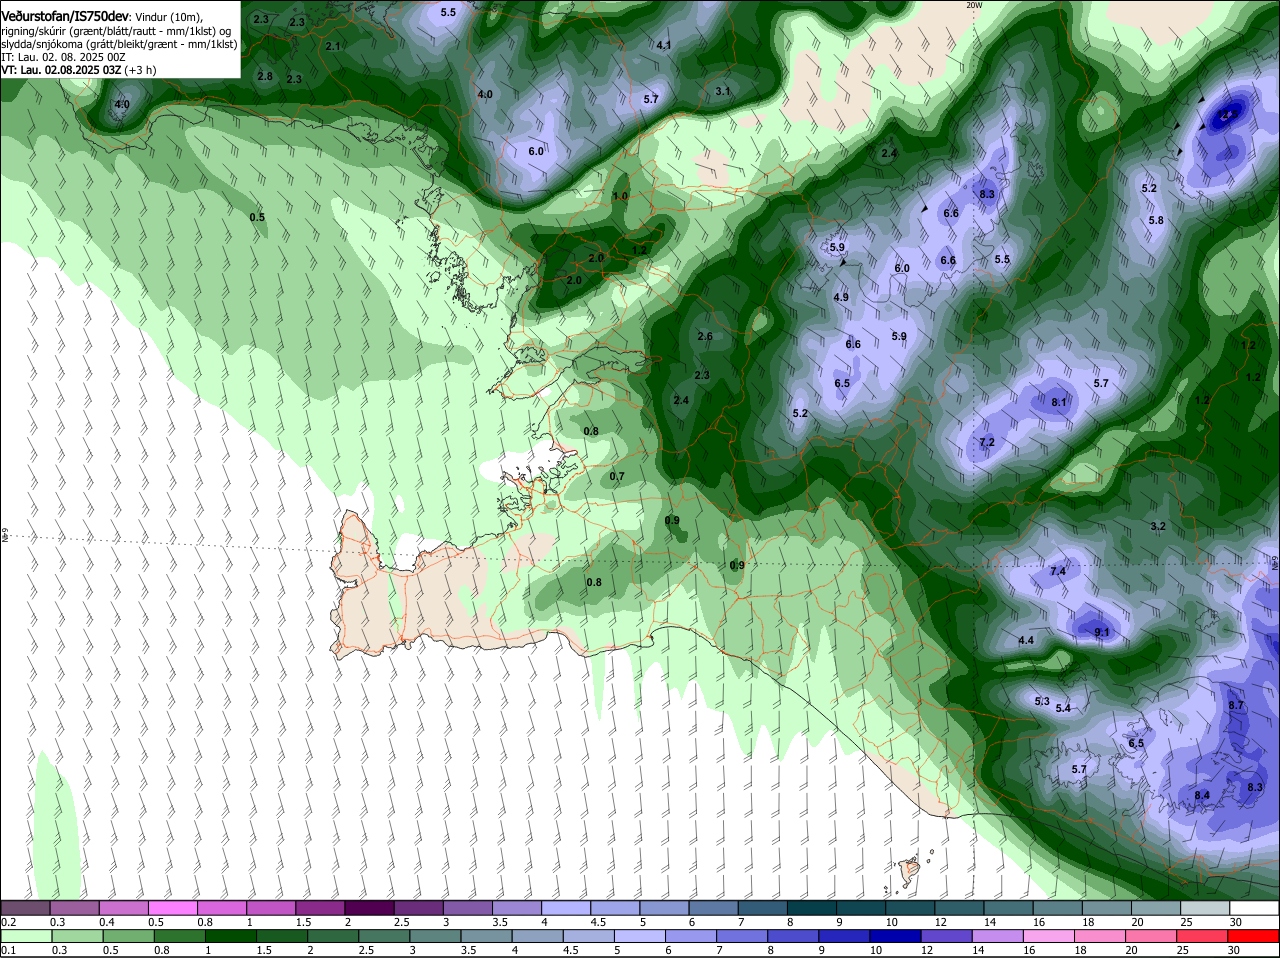The height and width of the screenshot is (958, 1280).
Task: Click the 4.1 precipitation value on the map
Action: point(664,46)
